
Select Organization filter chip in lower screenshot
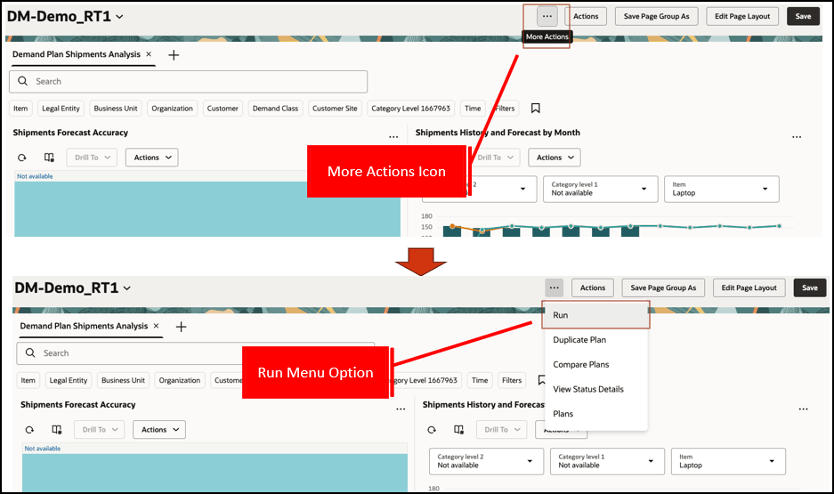180,380
